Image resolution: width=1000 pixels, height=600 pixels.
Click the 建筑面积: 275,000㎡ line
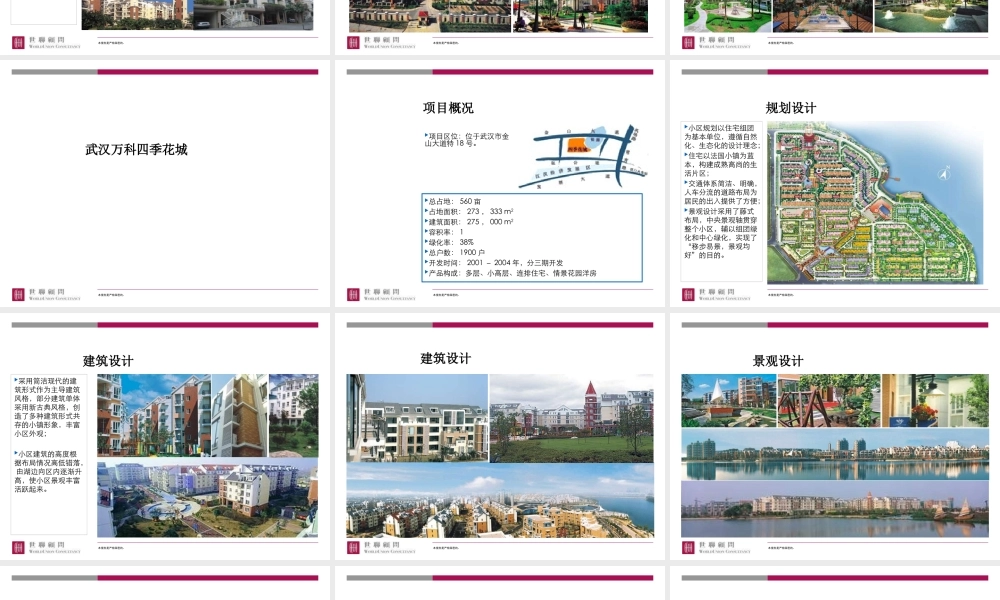[x=469, y=221]
